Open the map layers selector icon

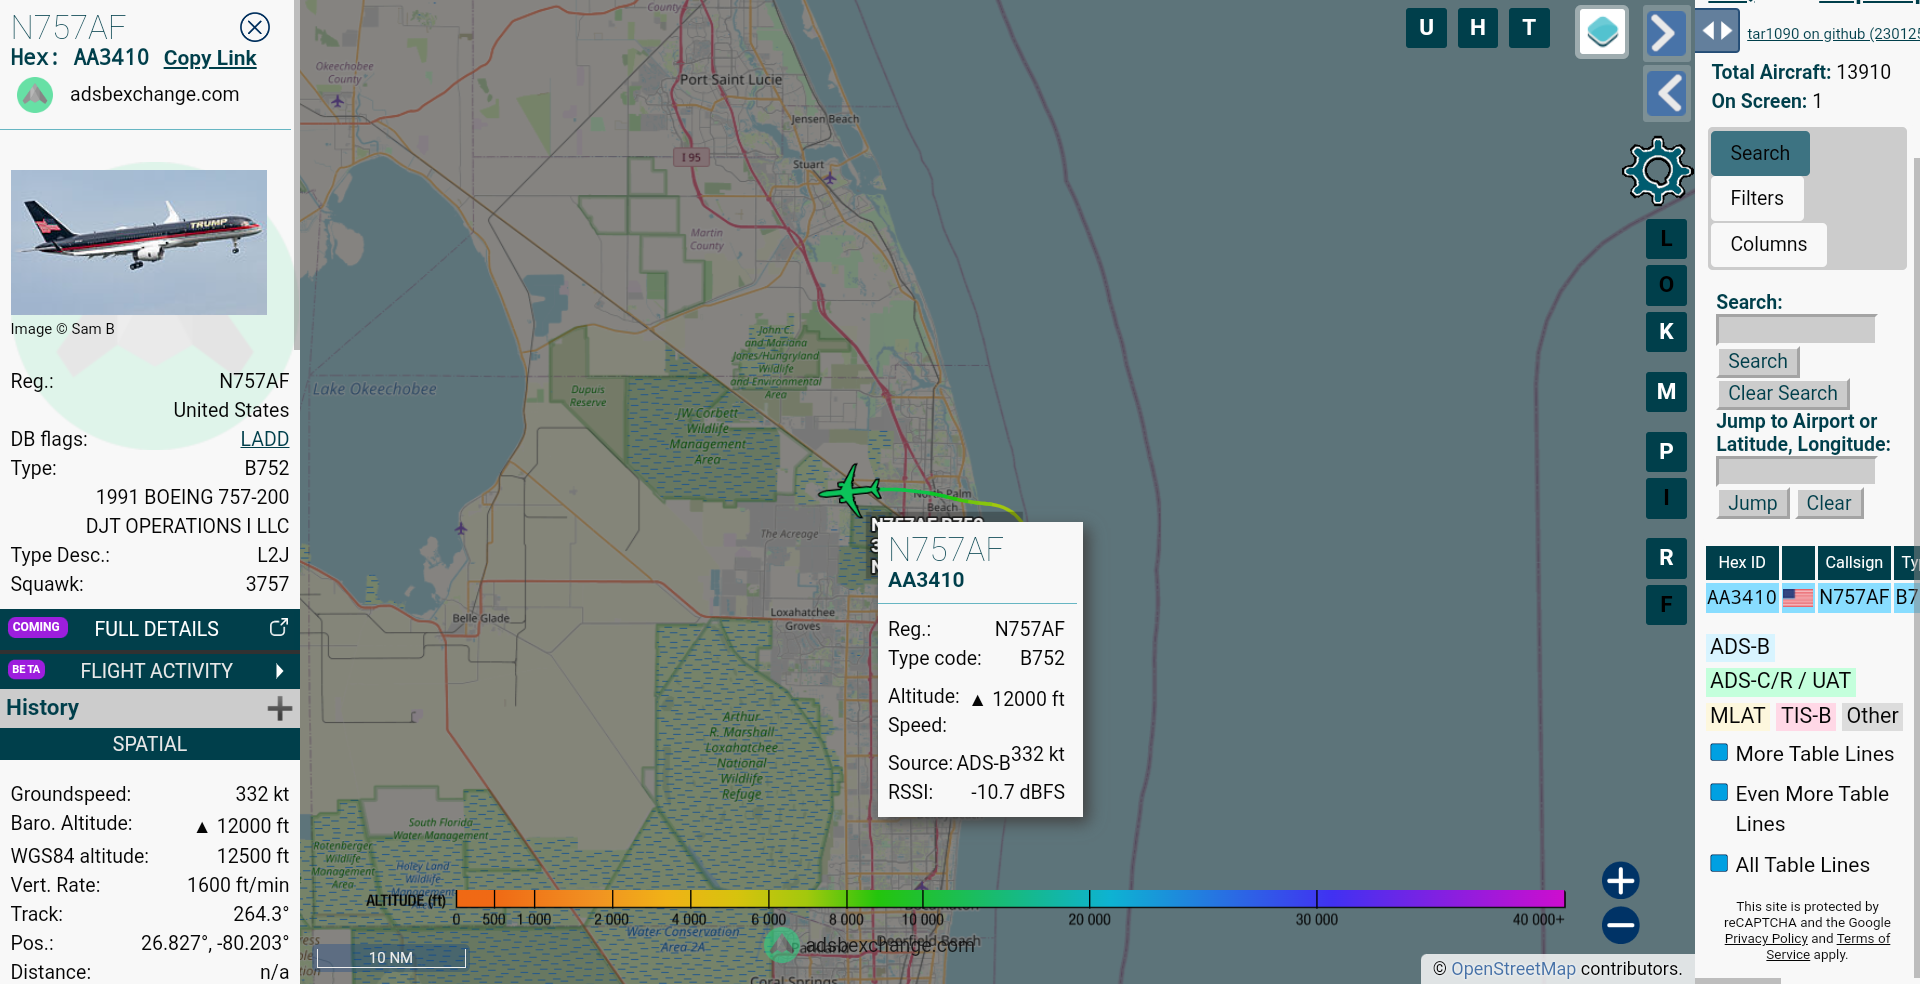coord(1602,32)
